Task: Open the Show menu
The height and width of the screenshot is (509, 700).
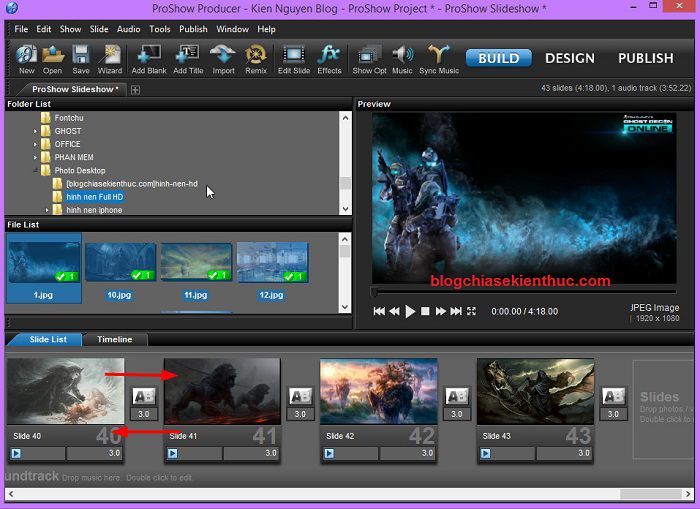Action: (x=71, y=29)
